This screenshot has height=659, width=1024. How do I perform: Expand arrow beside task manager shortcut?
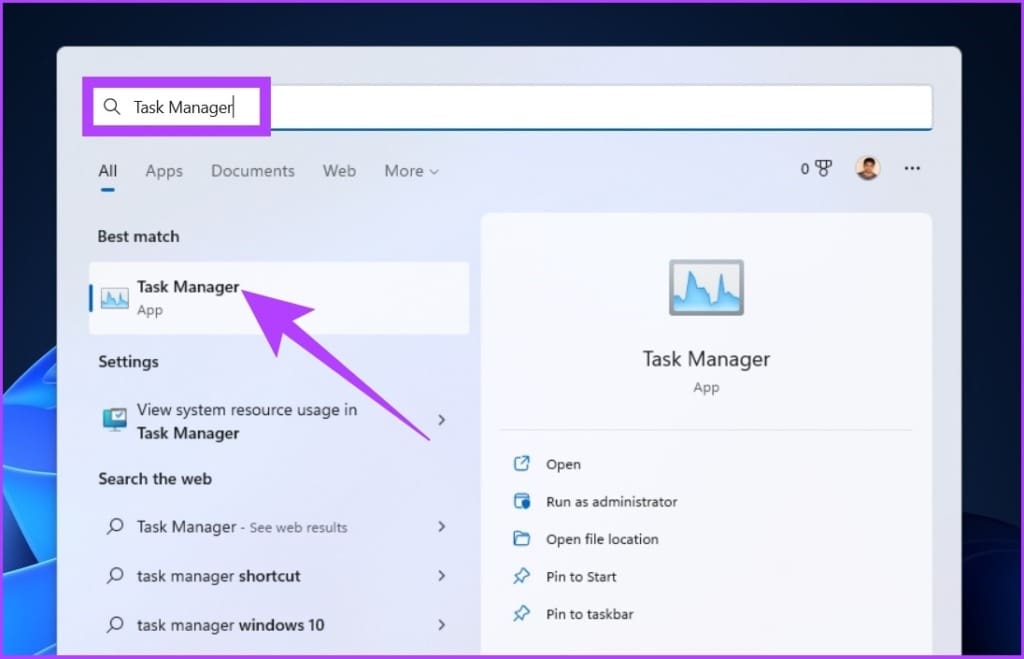442,575
